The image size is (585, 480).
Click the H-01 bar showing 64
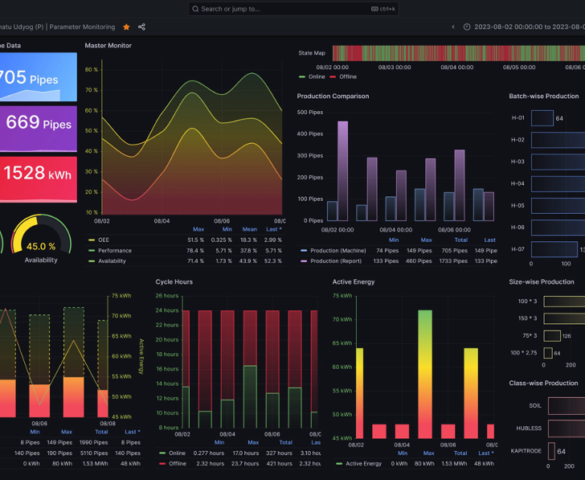(x=542, y=118)
